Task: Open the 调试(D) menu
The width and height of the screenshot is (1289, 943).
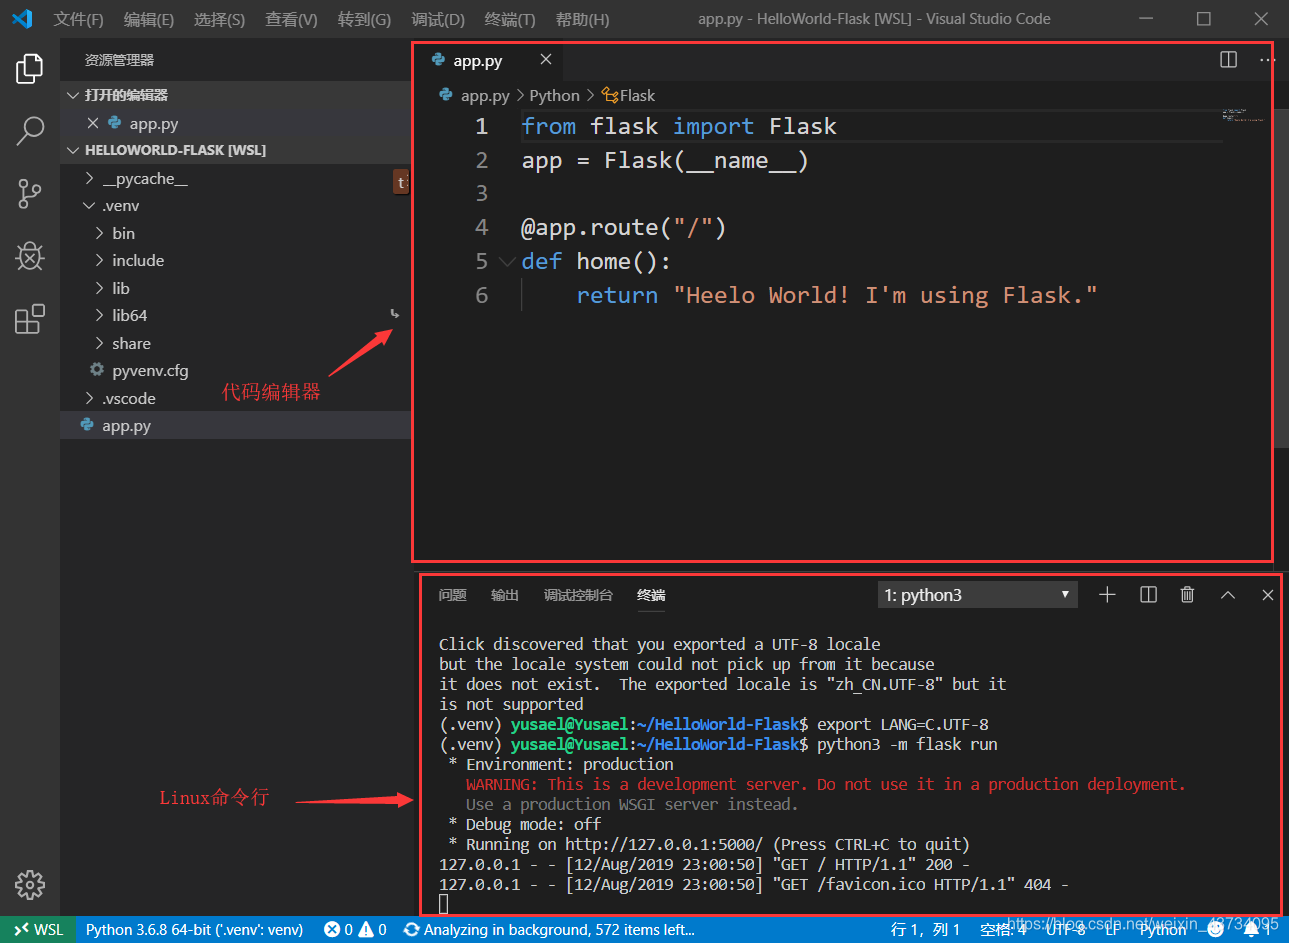Action: [438, 19]
